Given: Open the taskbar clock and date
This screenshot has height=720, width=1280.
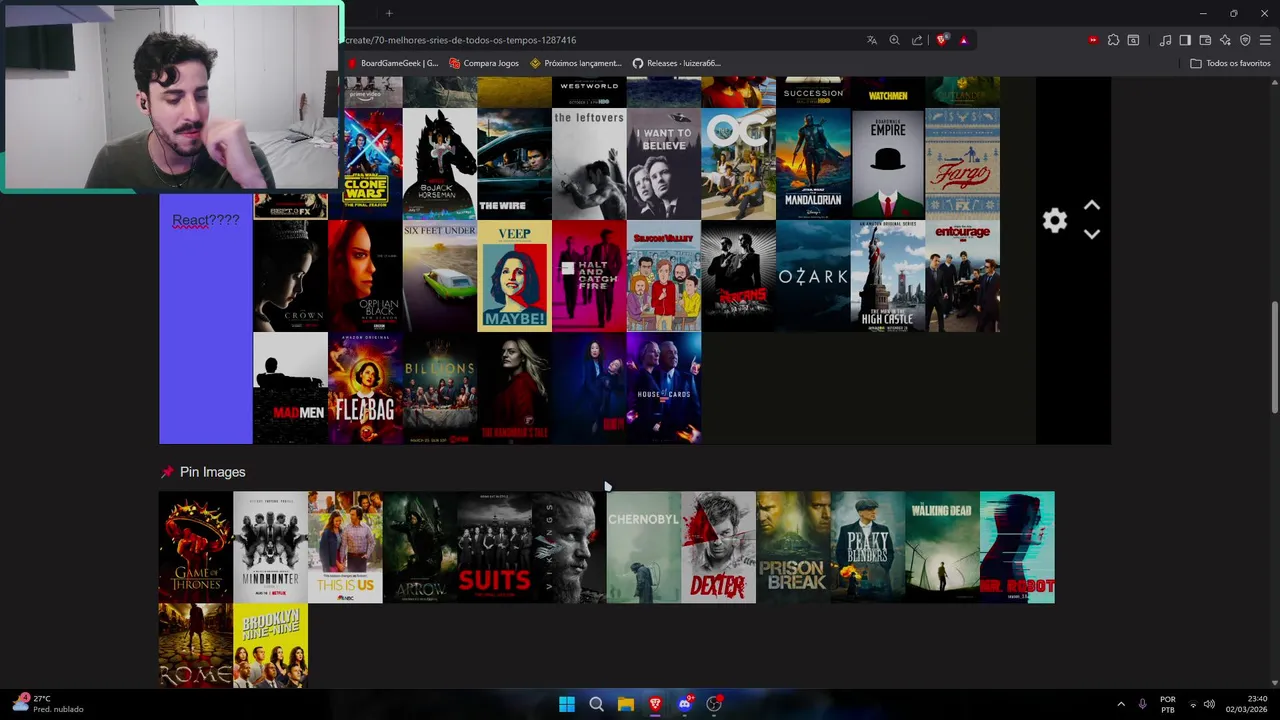Looking at the screenshot, I should tap(1247, 704).
